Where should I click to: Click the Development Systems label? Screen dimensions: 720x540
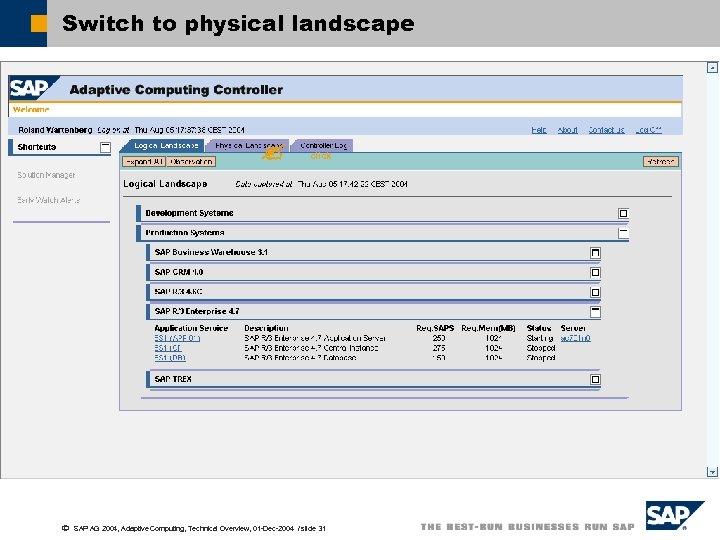coord(189,213)
